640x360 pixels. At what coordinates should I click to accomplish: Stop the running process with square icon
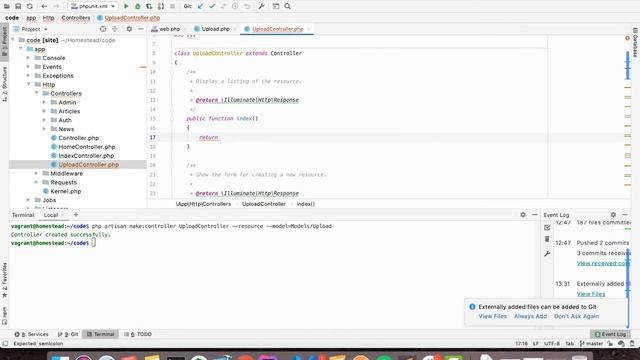click(172, 7)
